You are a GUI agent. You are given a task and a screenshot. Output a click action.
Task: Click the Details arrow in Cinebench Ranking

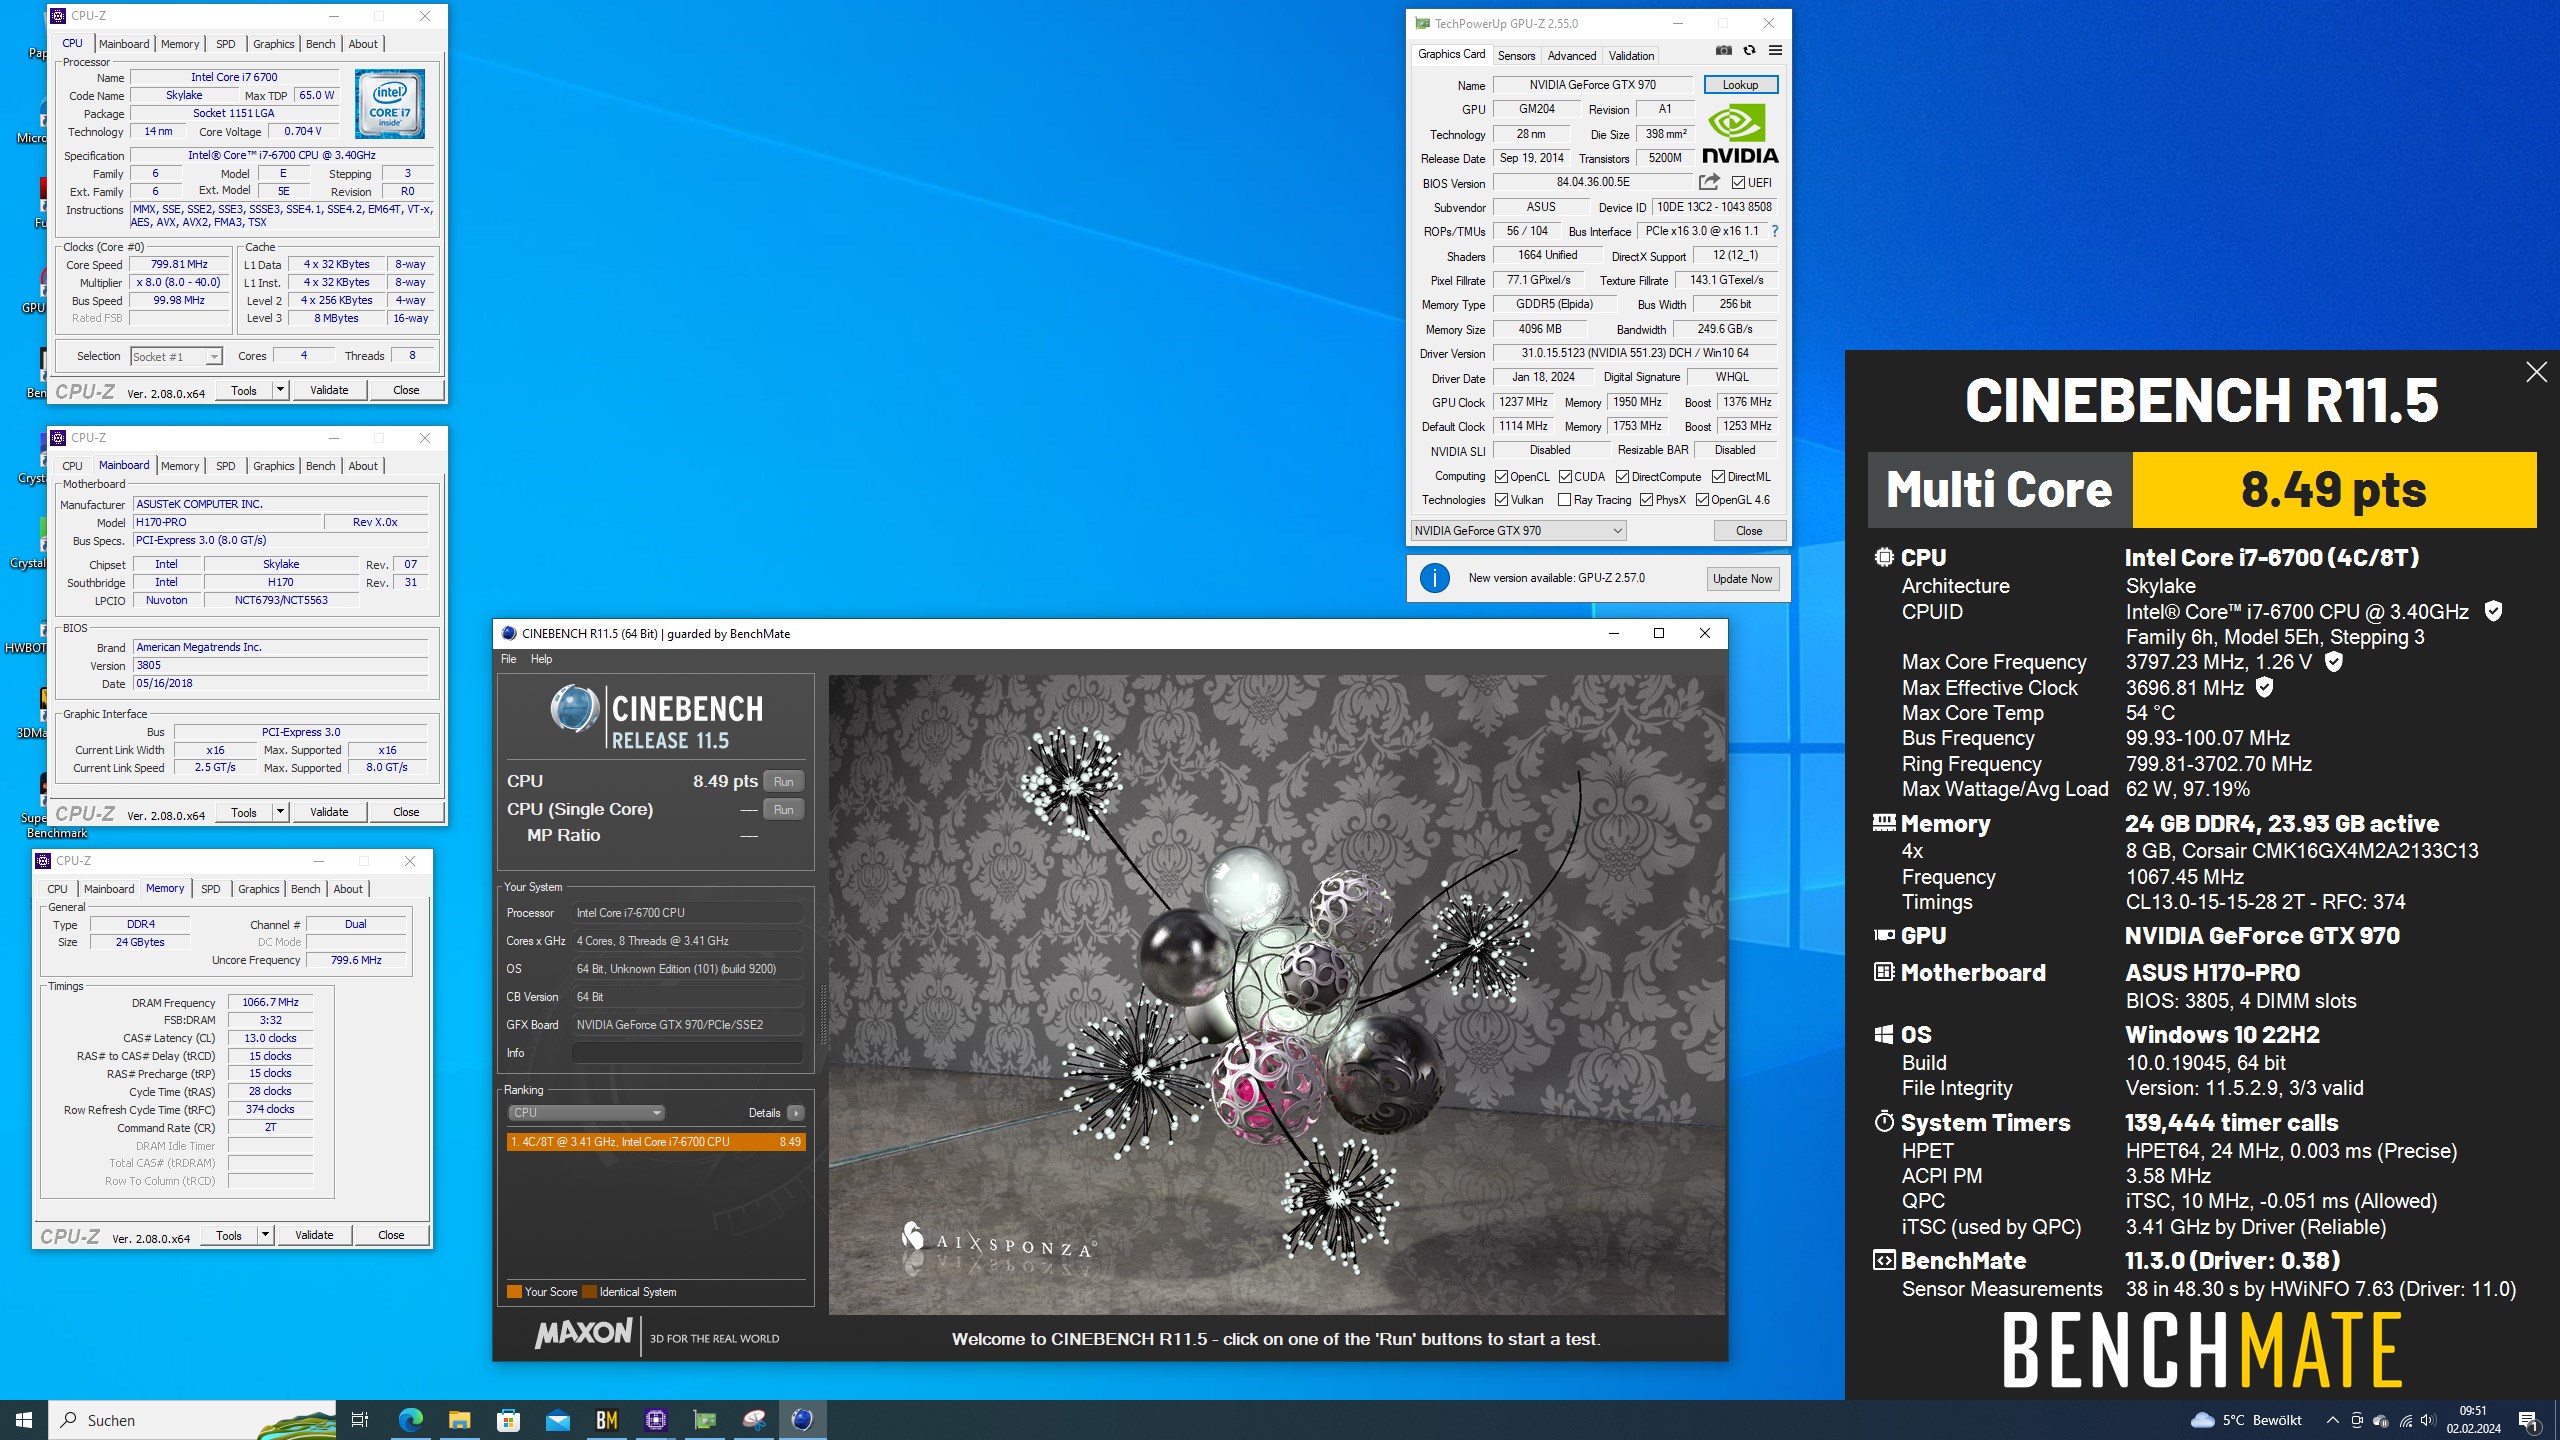[795, 1113]
